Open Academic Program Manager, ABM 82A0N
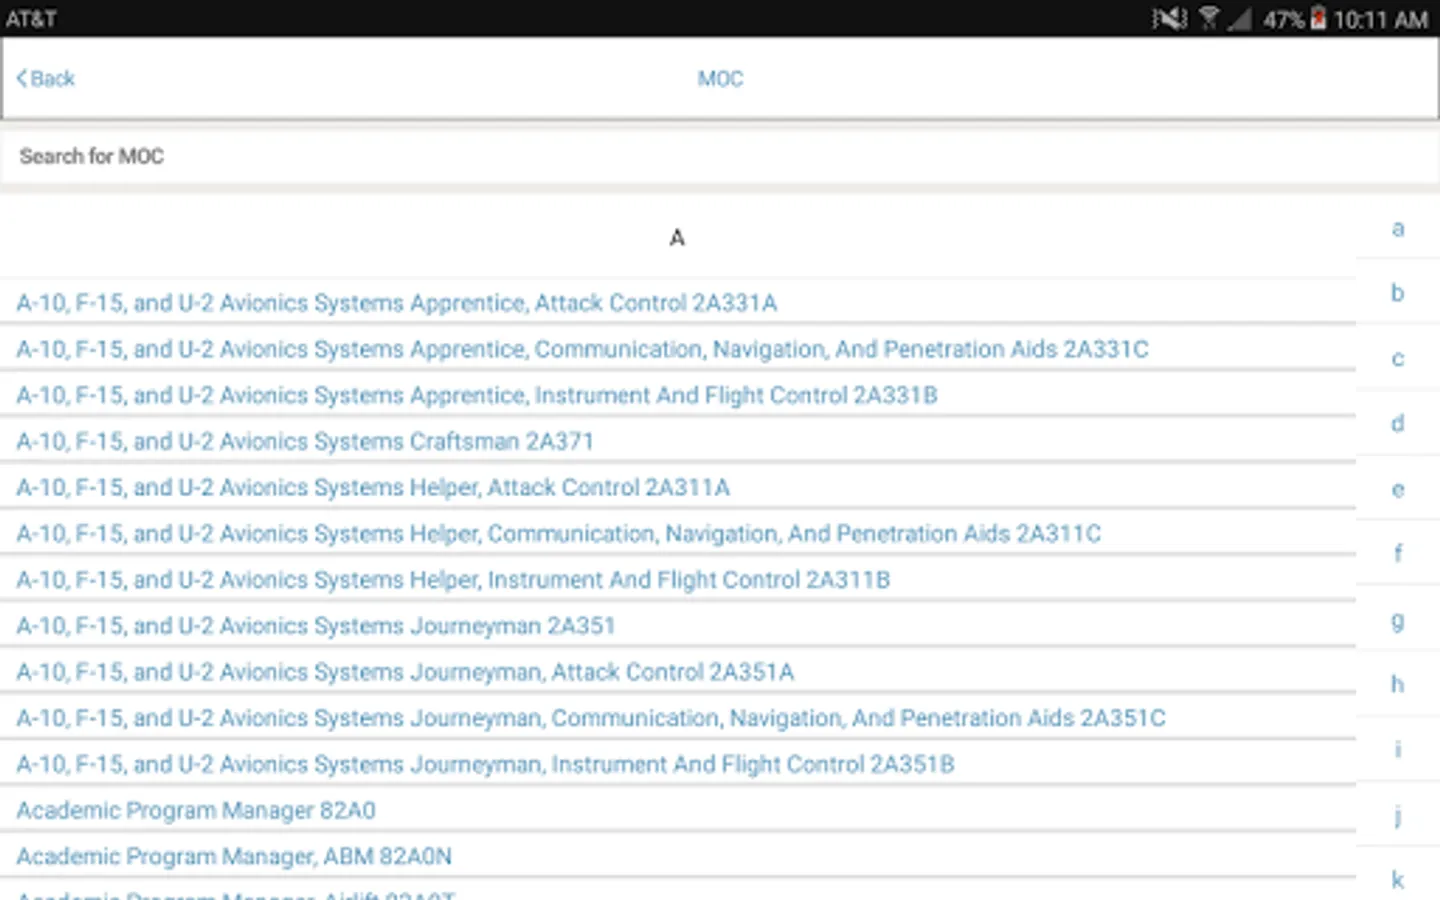Screen dimensions: 1440x900 (234, 856)
